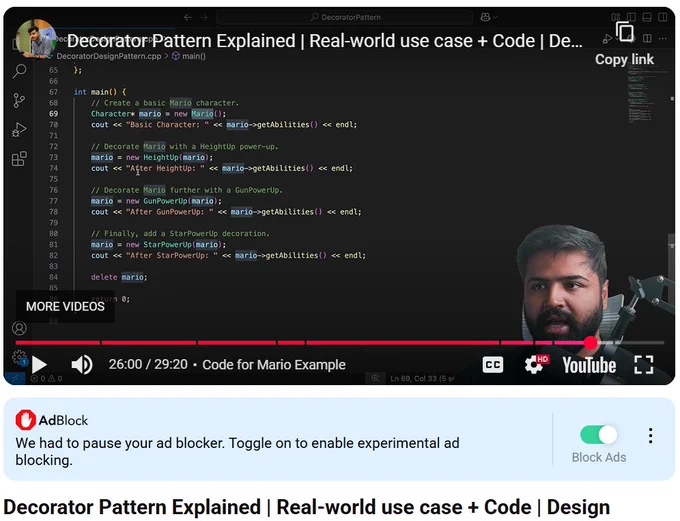
Task: Open Run and Debug in the editor sidebar
Action: (19, 130)
